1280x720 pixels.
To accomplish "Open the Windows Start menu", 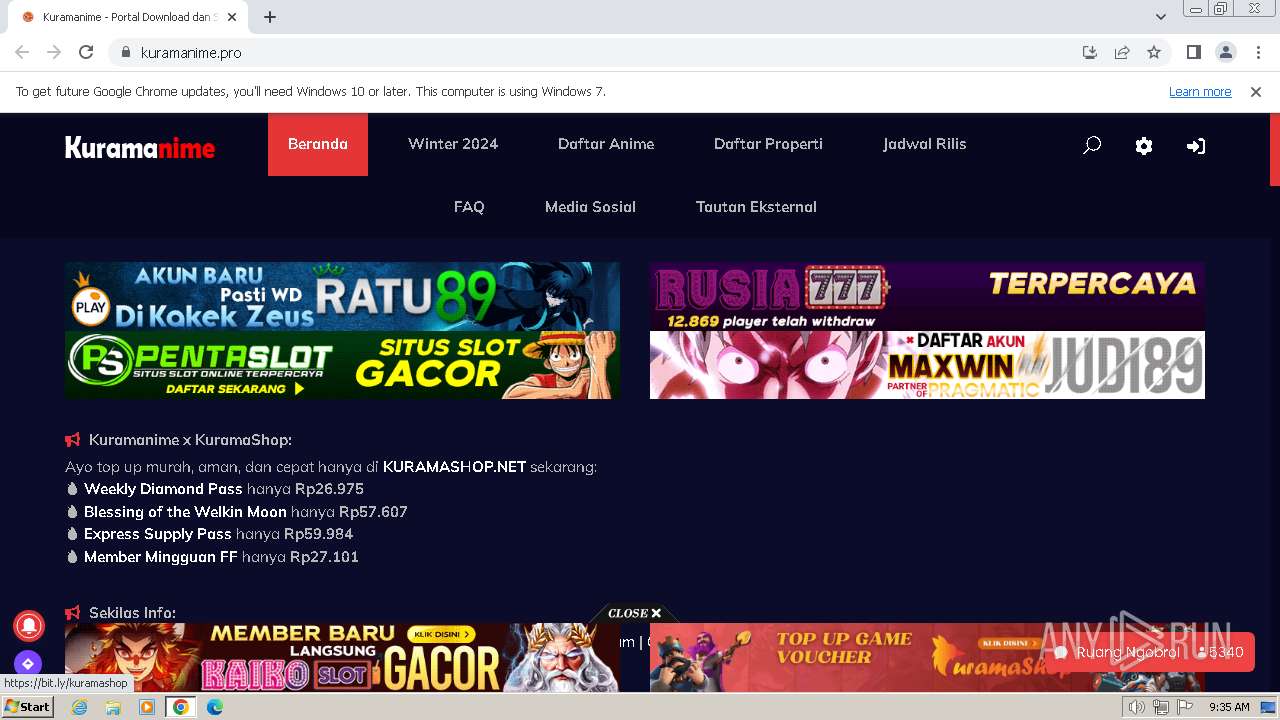I will (x=27, y=707).
